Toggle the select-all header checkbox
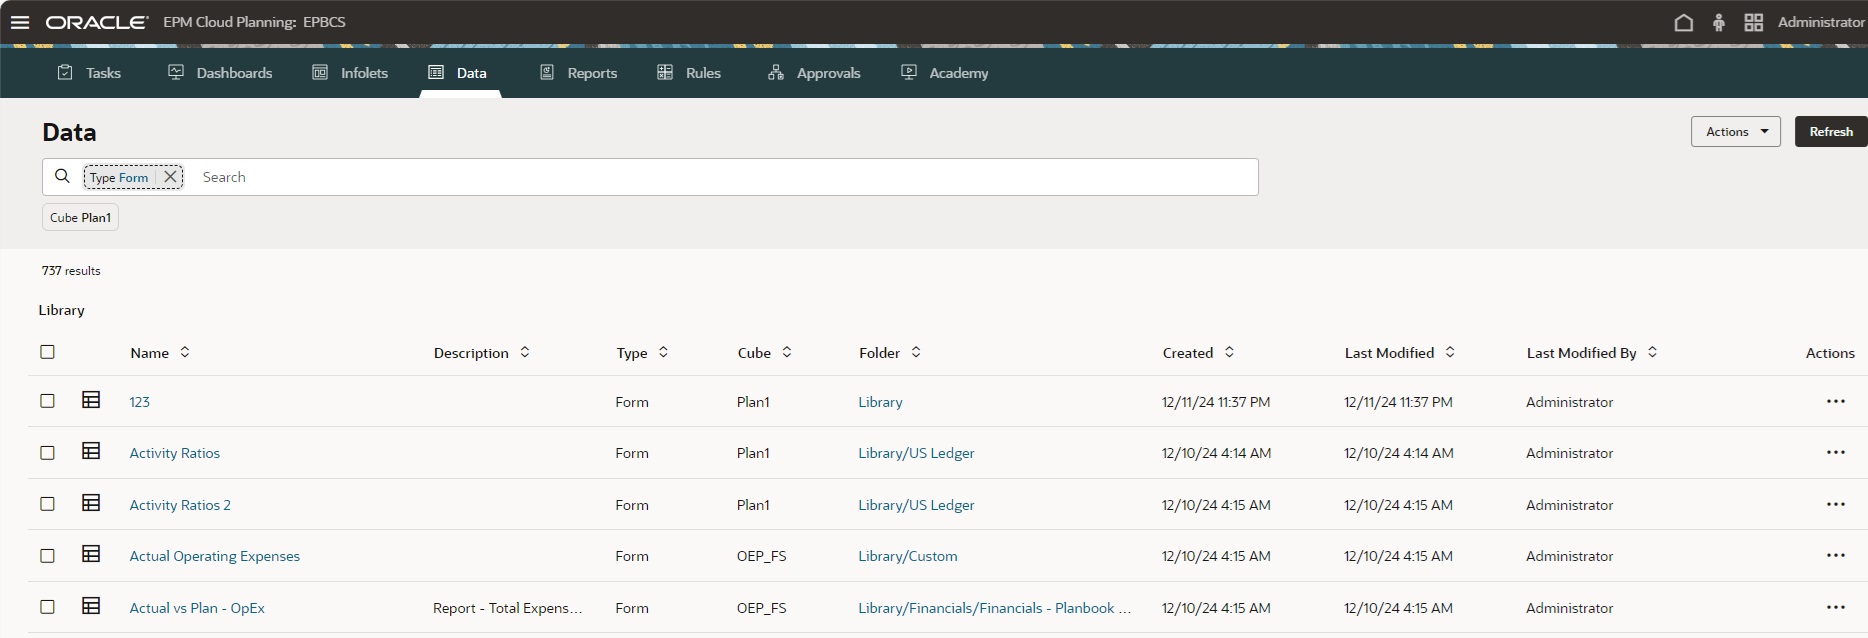The width and height of the screenshot is (1868, 638). click(x=47, y=352)
